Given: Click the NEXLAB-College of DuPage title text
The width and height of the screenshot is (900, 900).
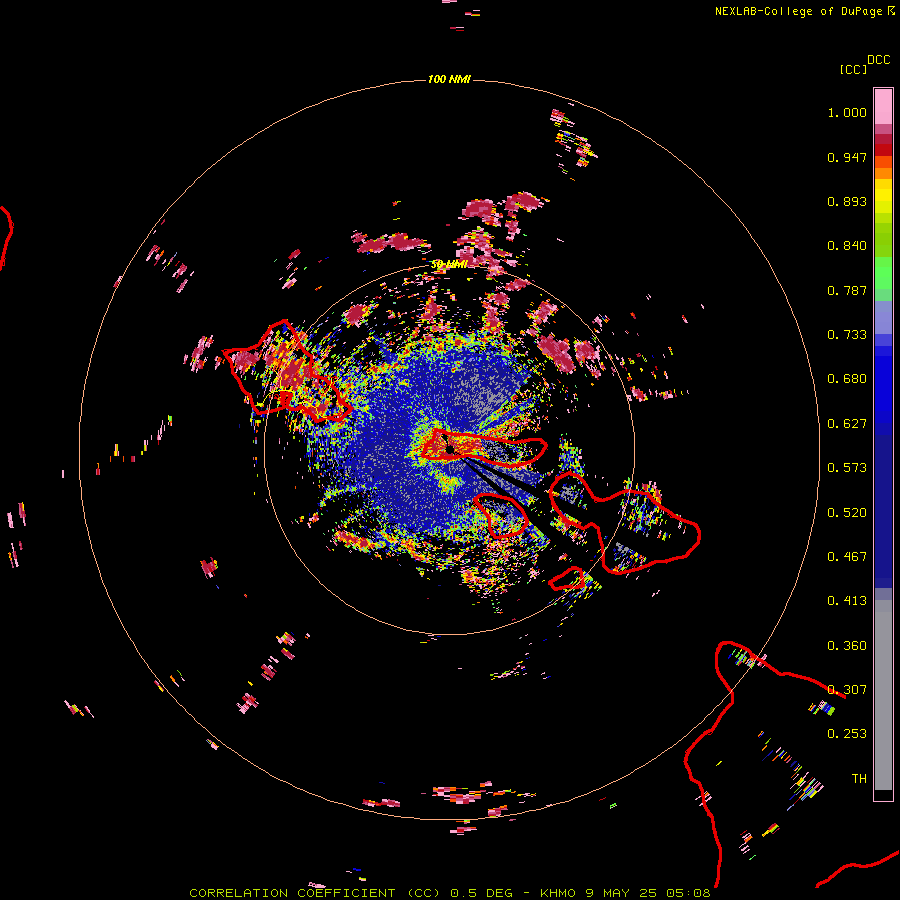Looking at the screenshot, I should (x=798, y=11).
